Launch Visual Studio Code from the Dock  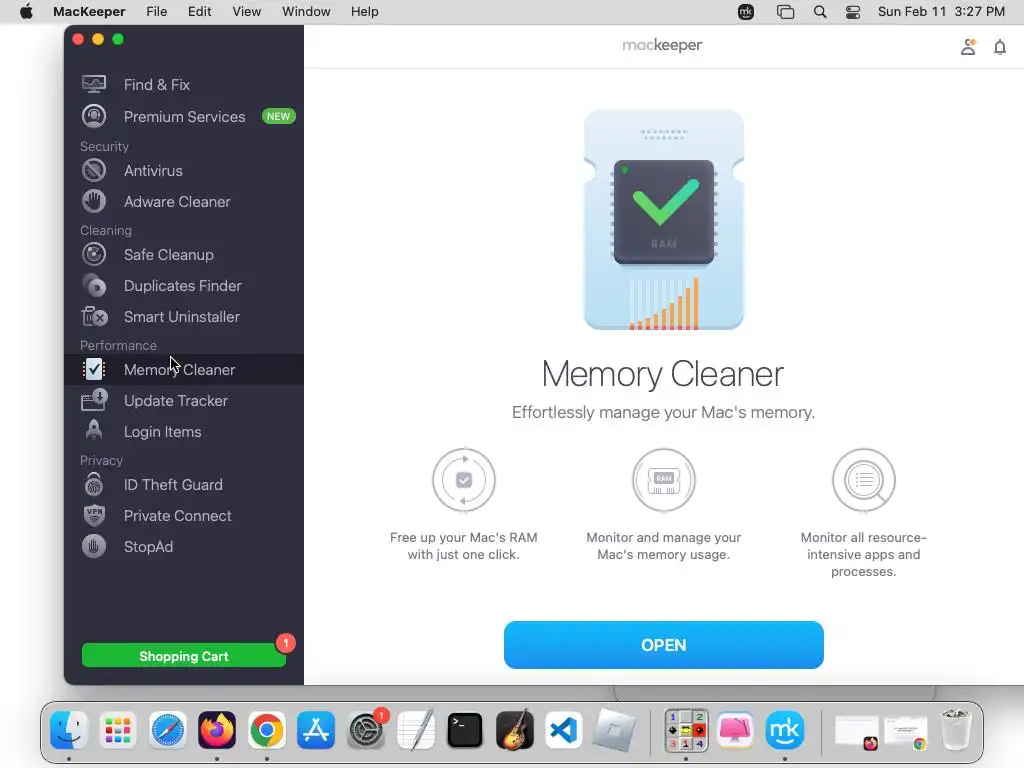pyautogui.click(x=564, y=729)
